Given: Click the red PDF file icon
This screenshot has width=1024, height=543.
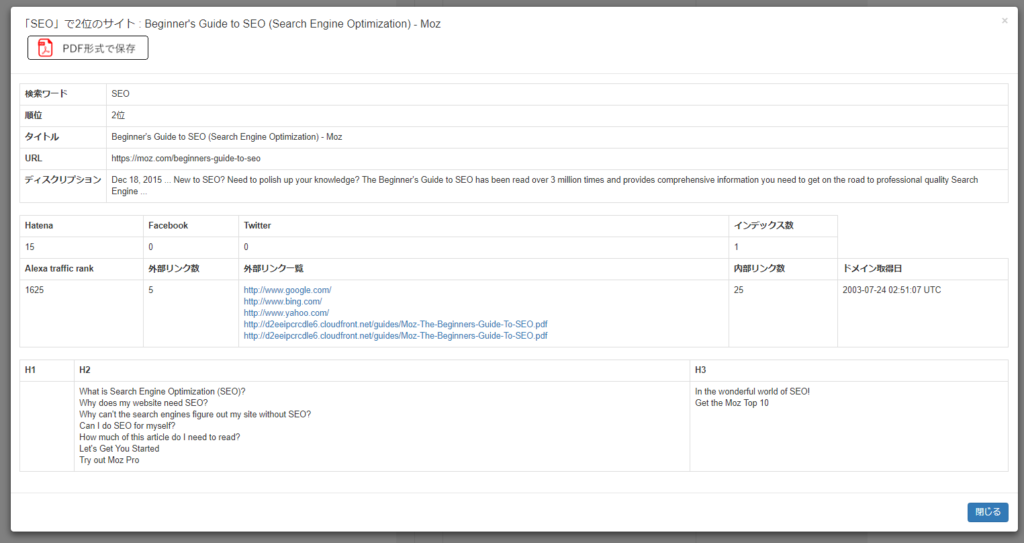Looking at the screenshot, I should (x=45, y=48).
